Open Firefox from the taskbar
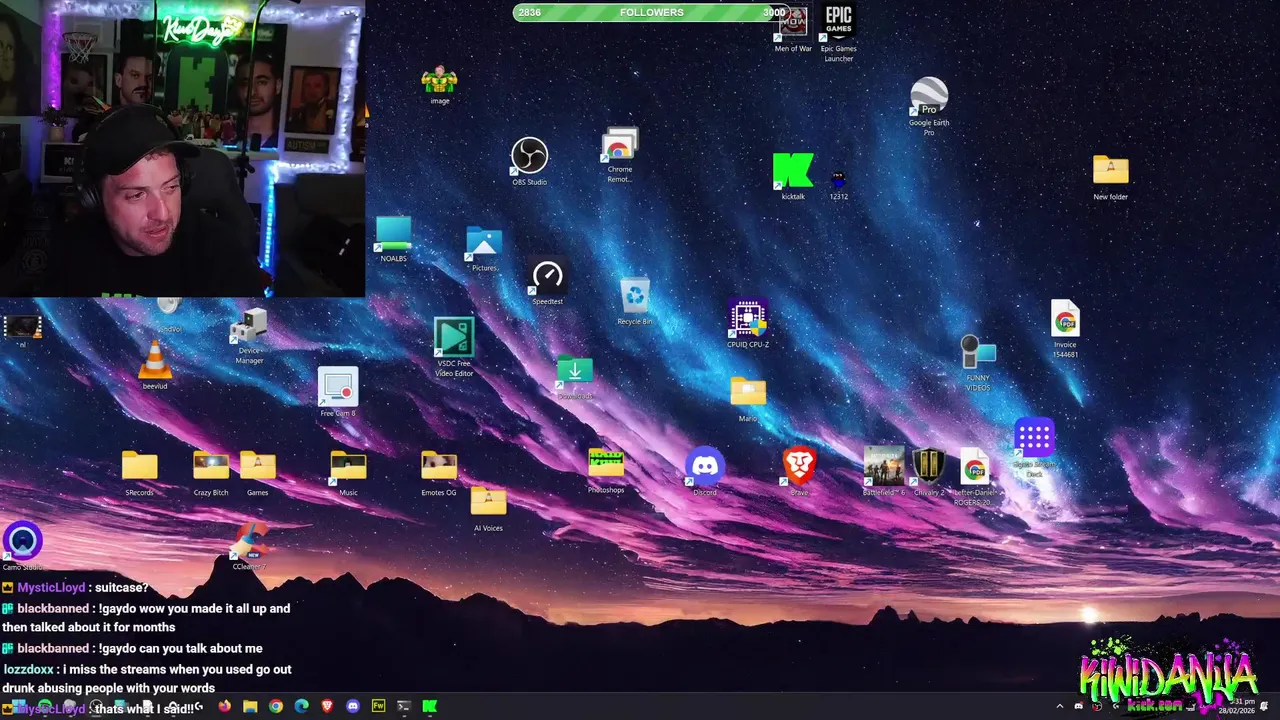 224,706
